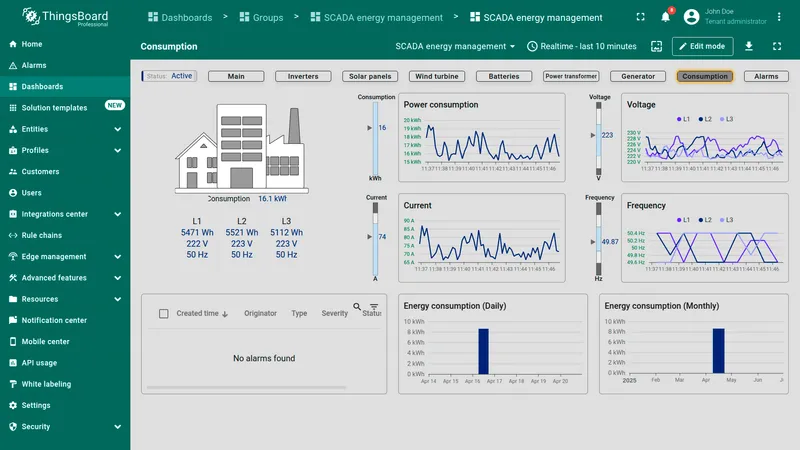
Task: Expand the Profiles sidebar menu
Action: pyautogui.click(x=117, y=151)
